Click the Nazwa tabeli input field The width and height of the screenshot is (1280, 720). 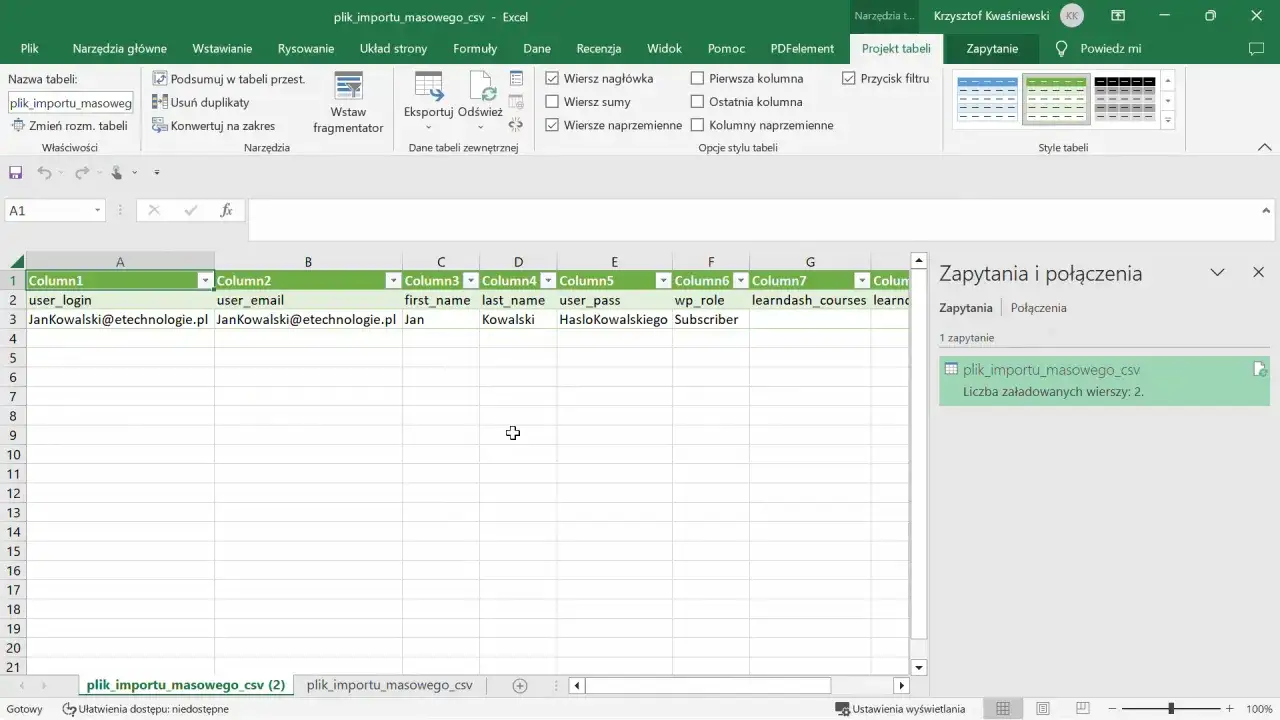[x=70, y=103]
